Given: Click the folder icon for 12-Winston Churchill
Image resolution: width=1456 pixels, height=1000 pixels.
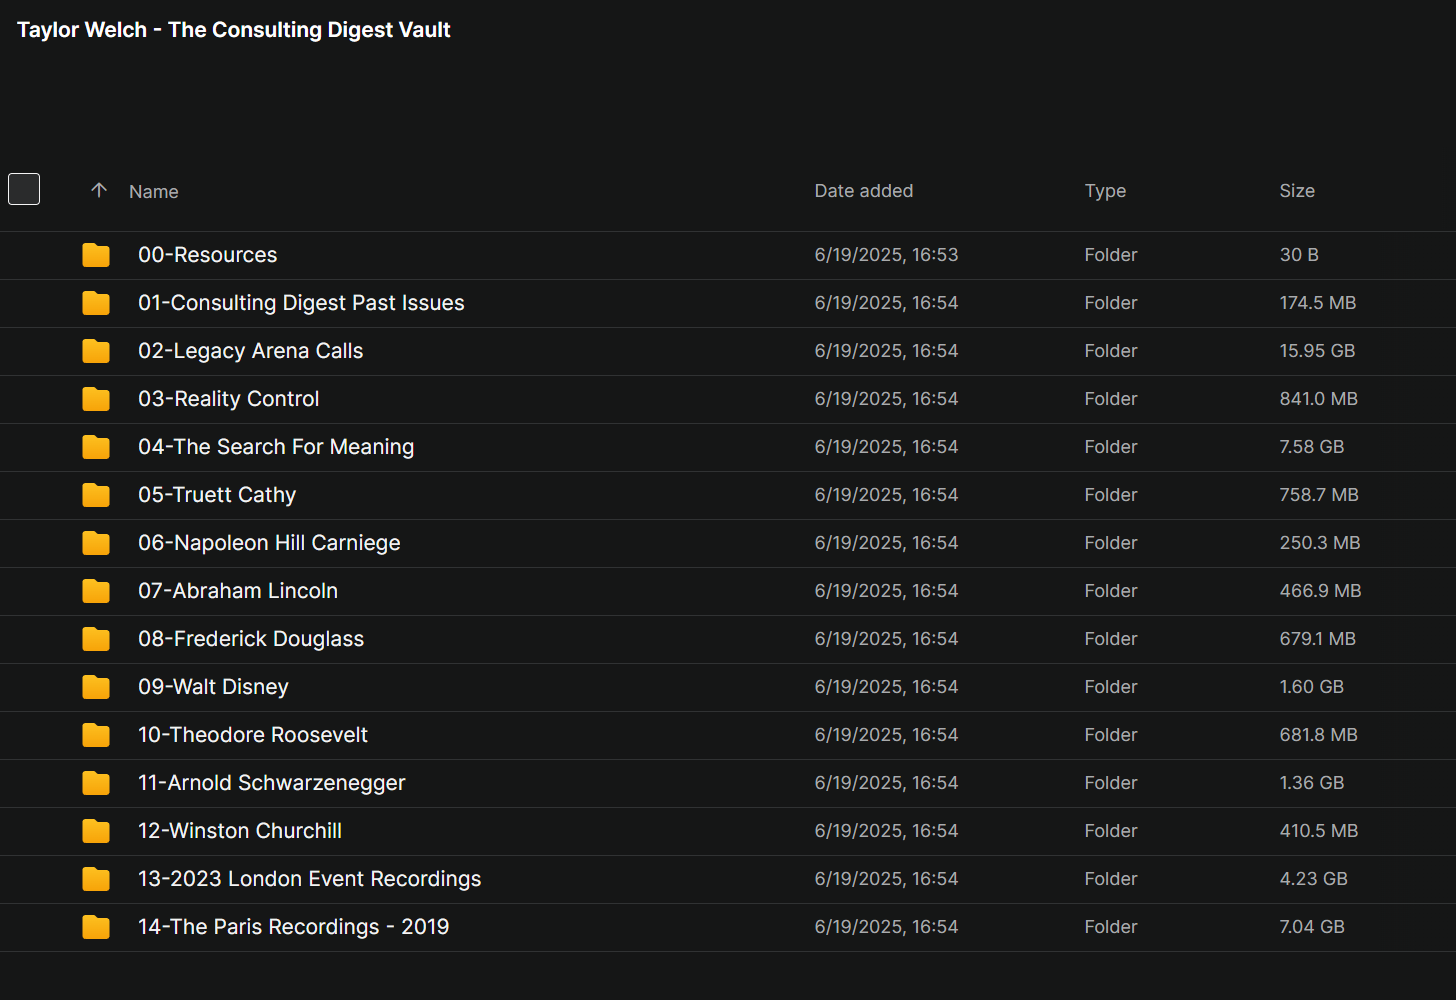Looking at the screenshot, I should point(96,831).
